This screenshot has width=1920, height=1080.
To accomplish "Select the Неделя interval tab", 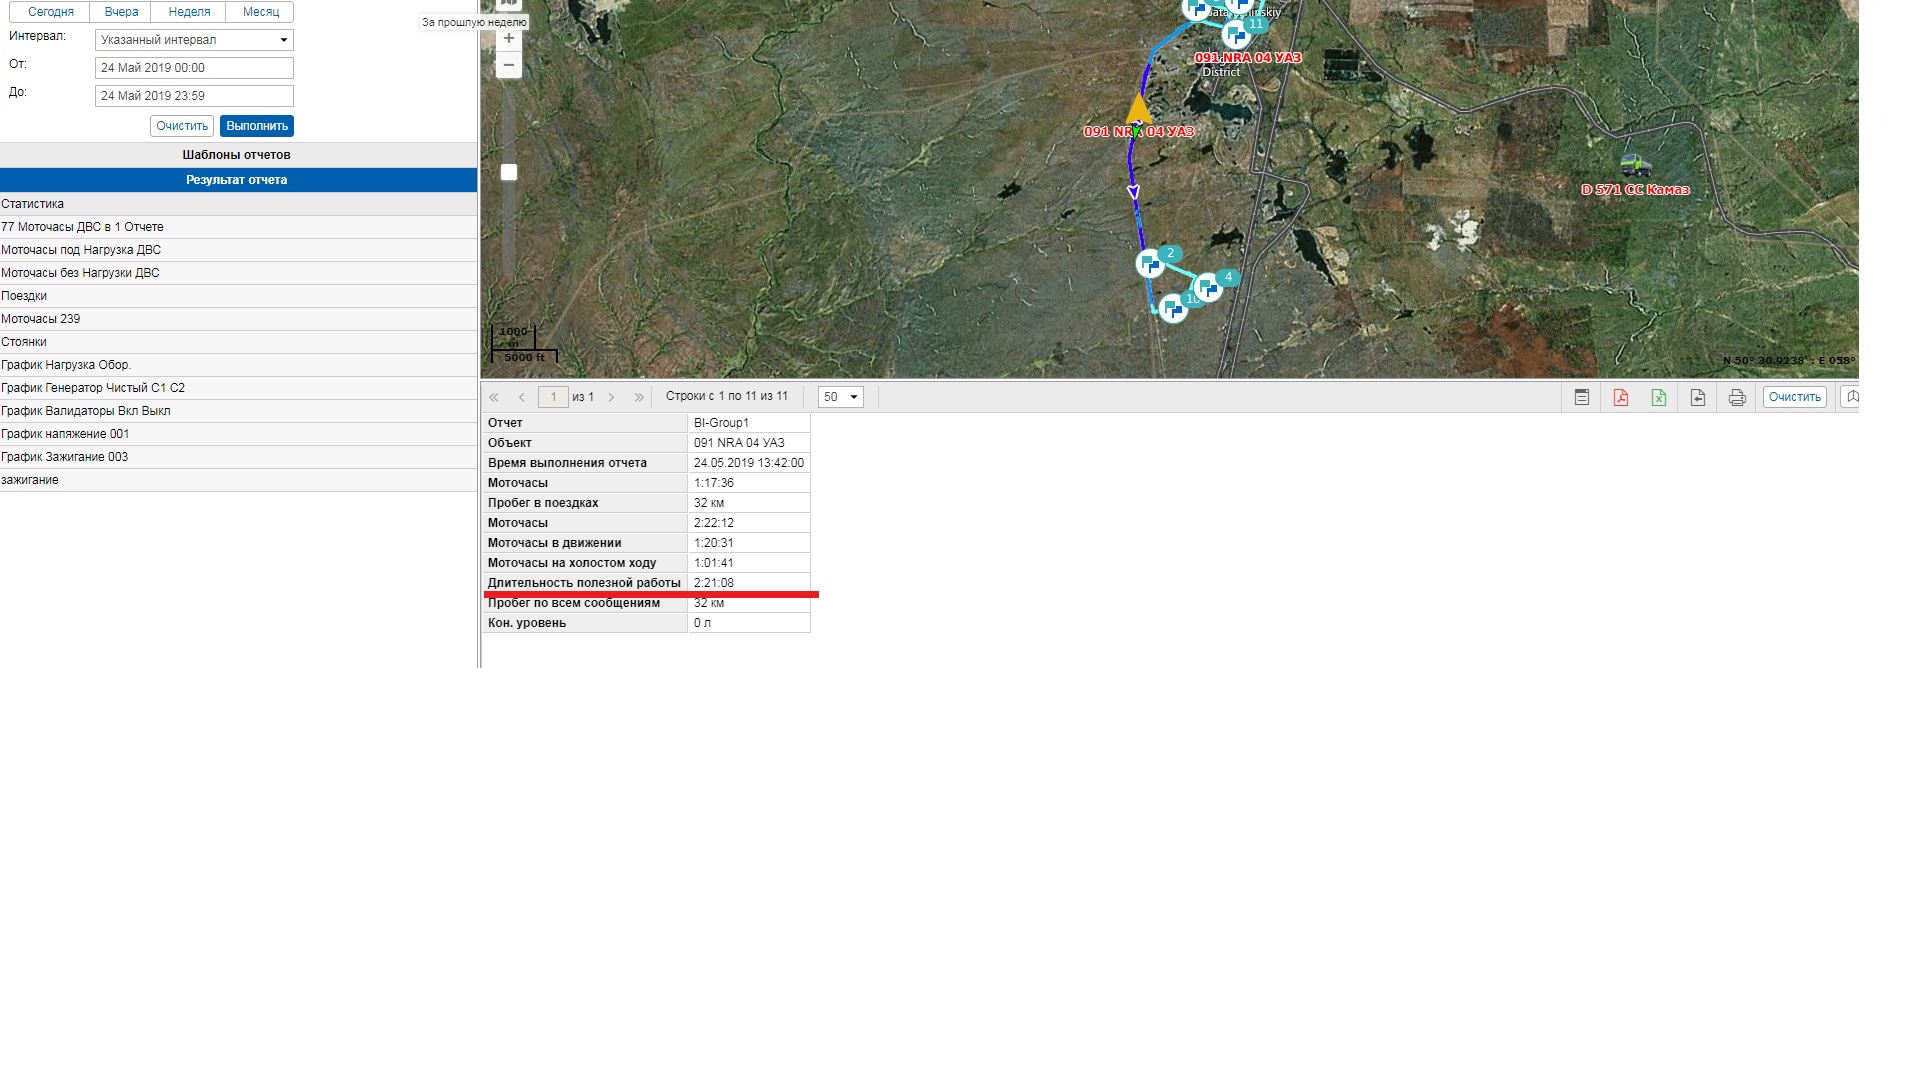I will tap(189, 12).
